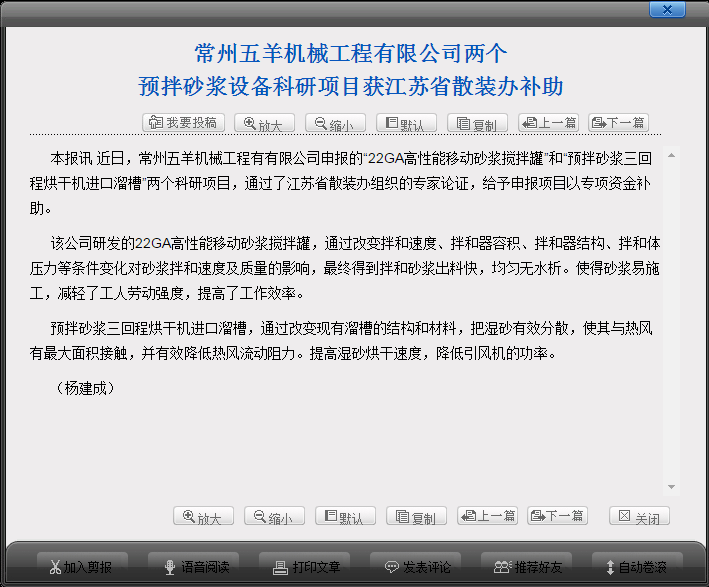Click 推荐好友 recommend to friends
Screen dimensions: 709x587
[526, 567]
